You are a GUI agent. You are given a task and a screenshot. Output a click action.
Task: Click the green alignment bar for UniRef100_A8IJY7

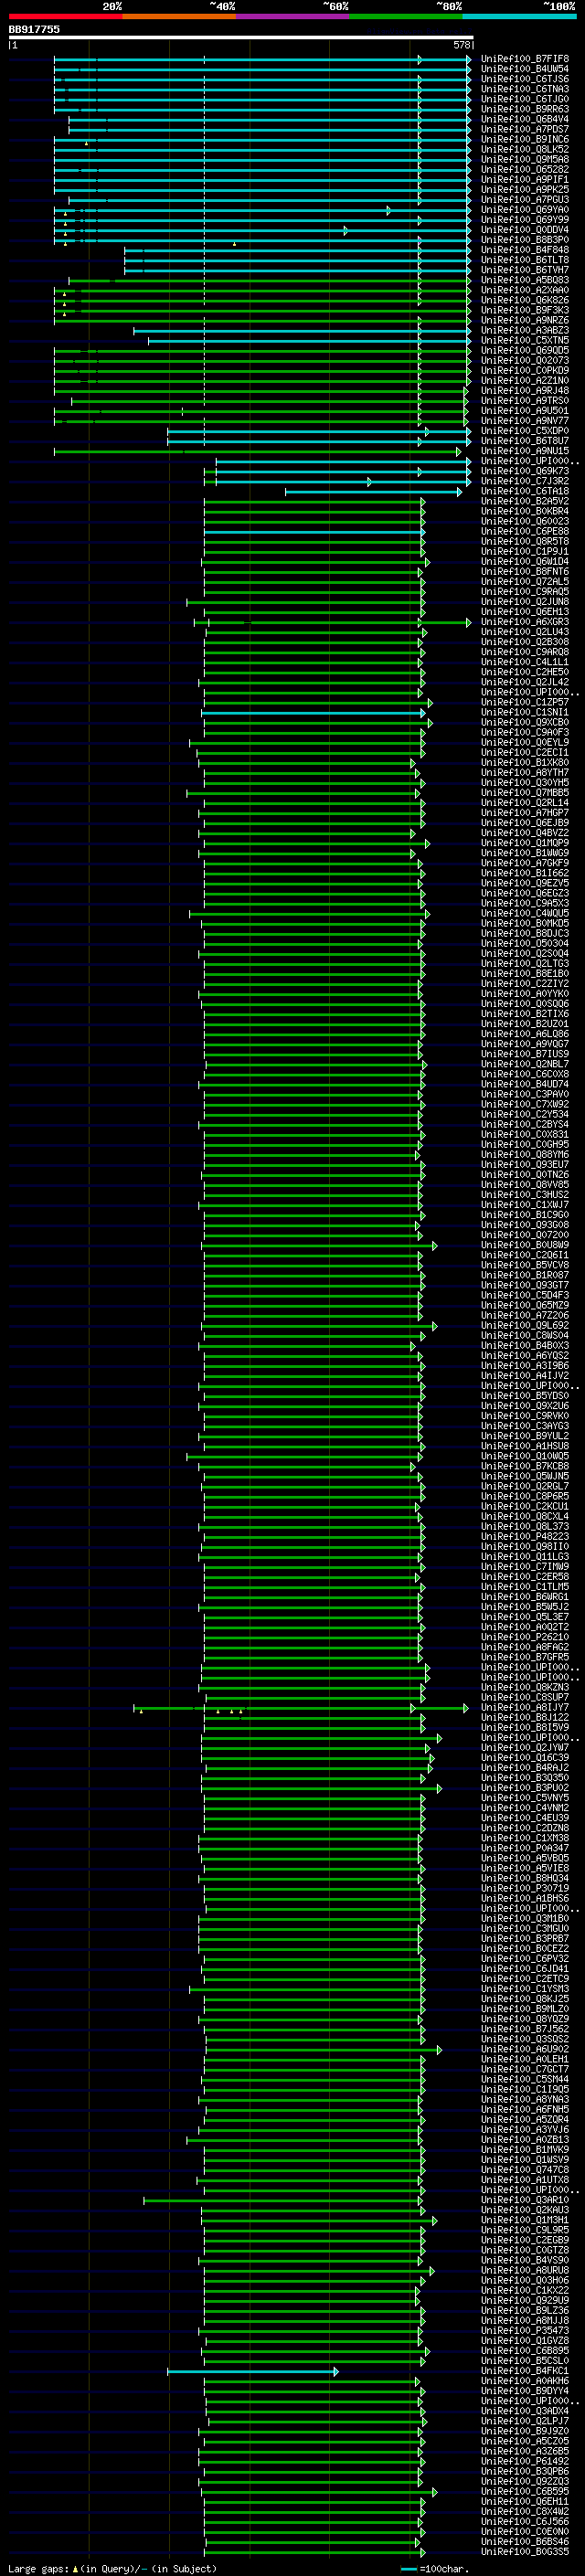(301, 1708)
